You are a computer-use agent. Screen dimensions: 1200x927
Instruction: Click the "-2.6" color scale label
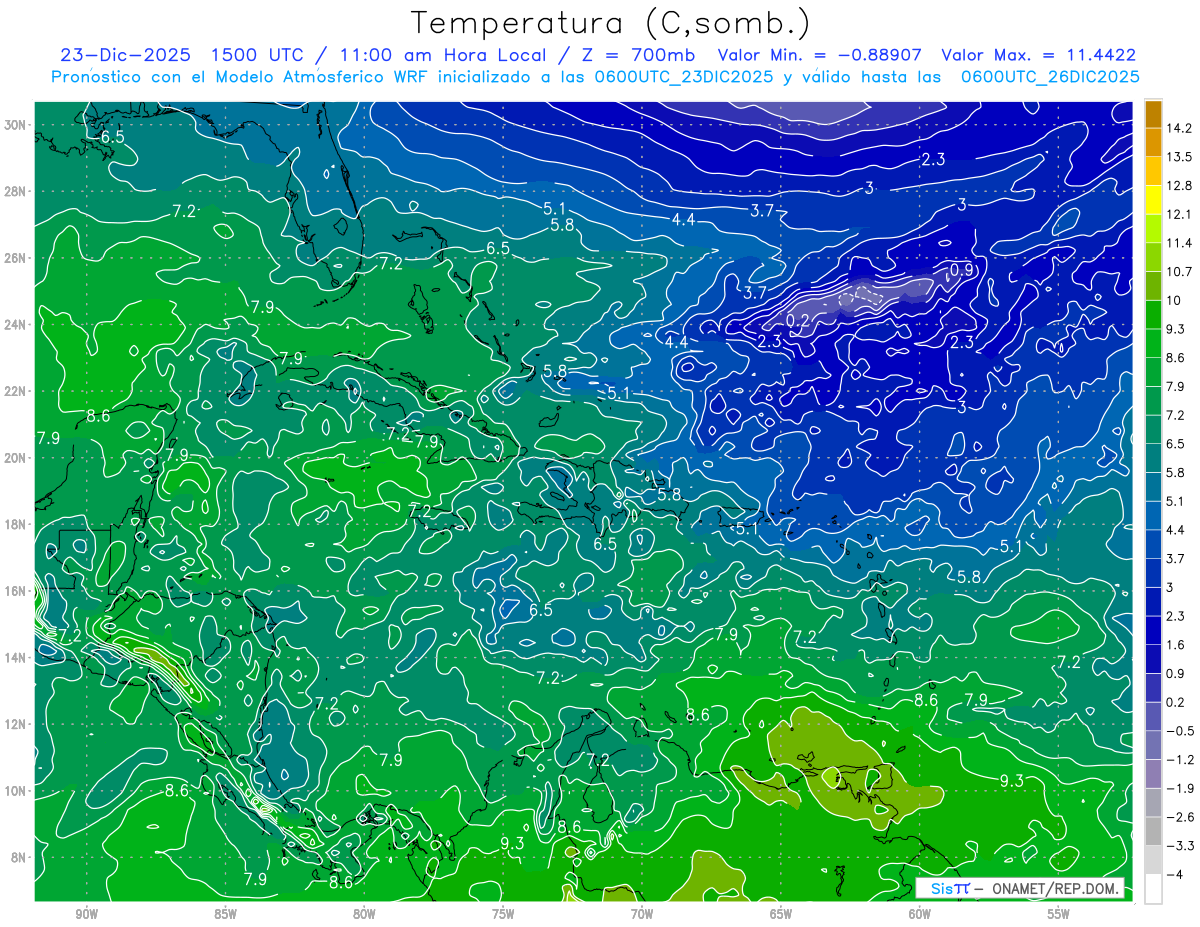coord(1182,818)
